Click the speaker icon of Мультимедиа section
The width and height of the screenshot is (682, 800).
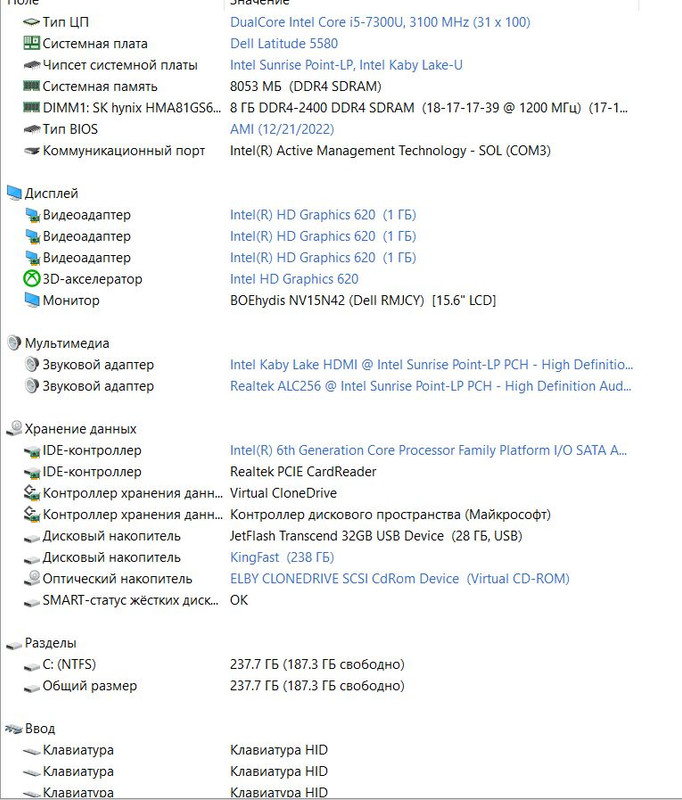coord(14,343)
